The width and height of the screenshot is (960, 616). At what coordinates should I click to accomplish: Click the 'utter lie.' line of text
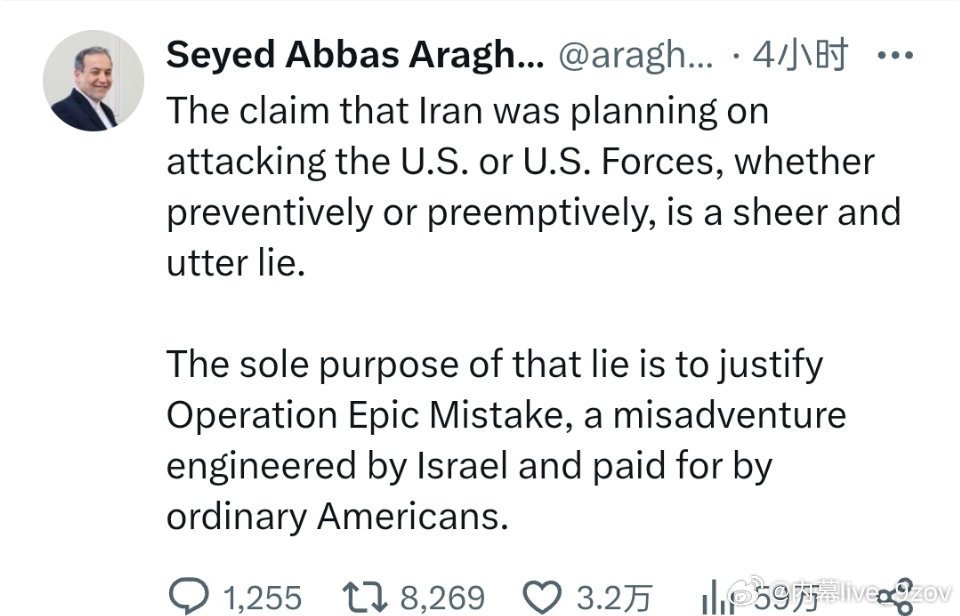(234, 263)
